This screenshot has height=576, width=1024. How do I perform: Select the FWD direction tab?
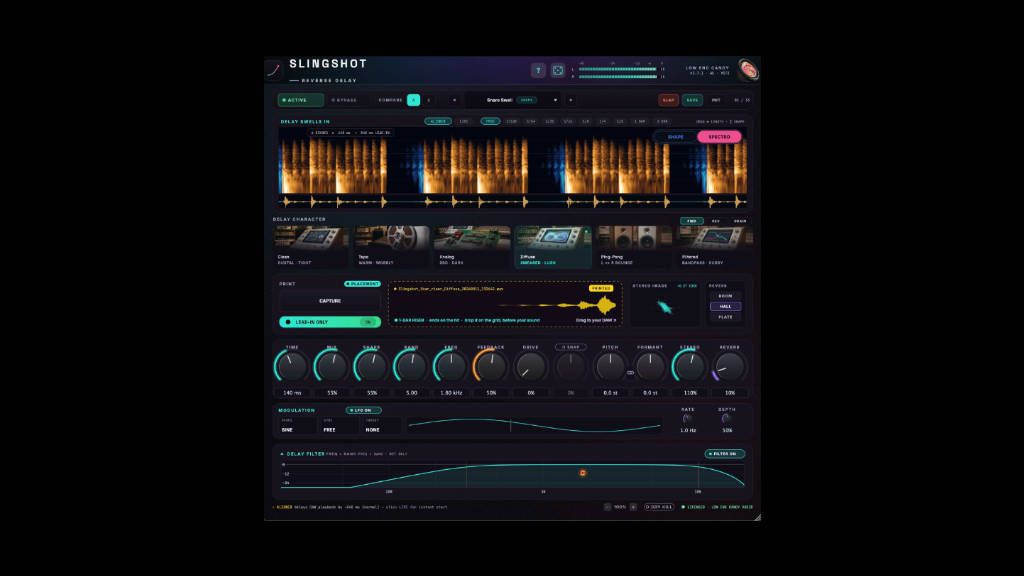pyautogui.click(x=692, y=221)
